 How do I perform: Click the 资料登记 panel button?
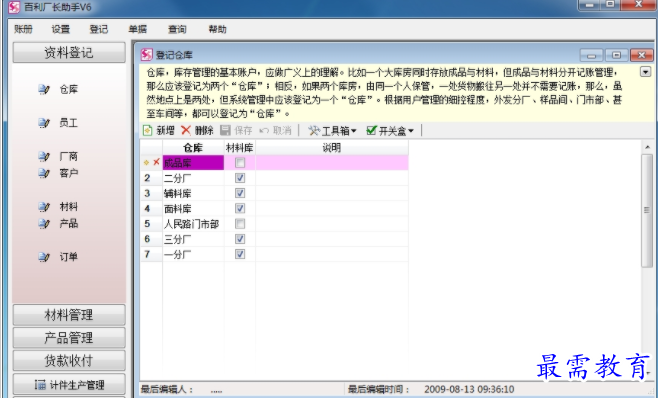click(69, 52)
